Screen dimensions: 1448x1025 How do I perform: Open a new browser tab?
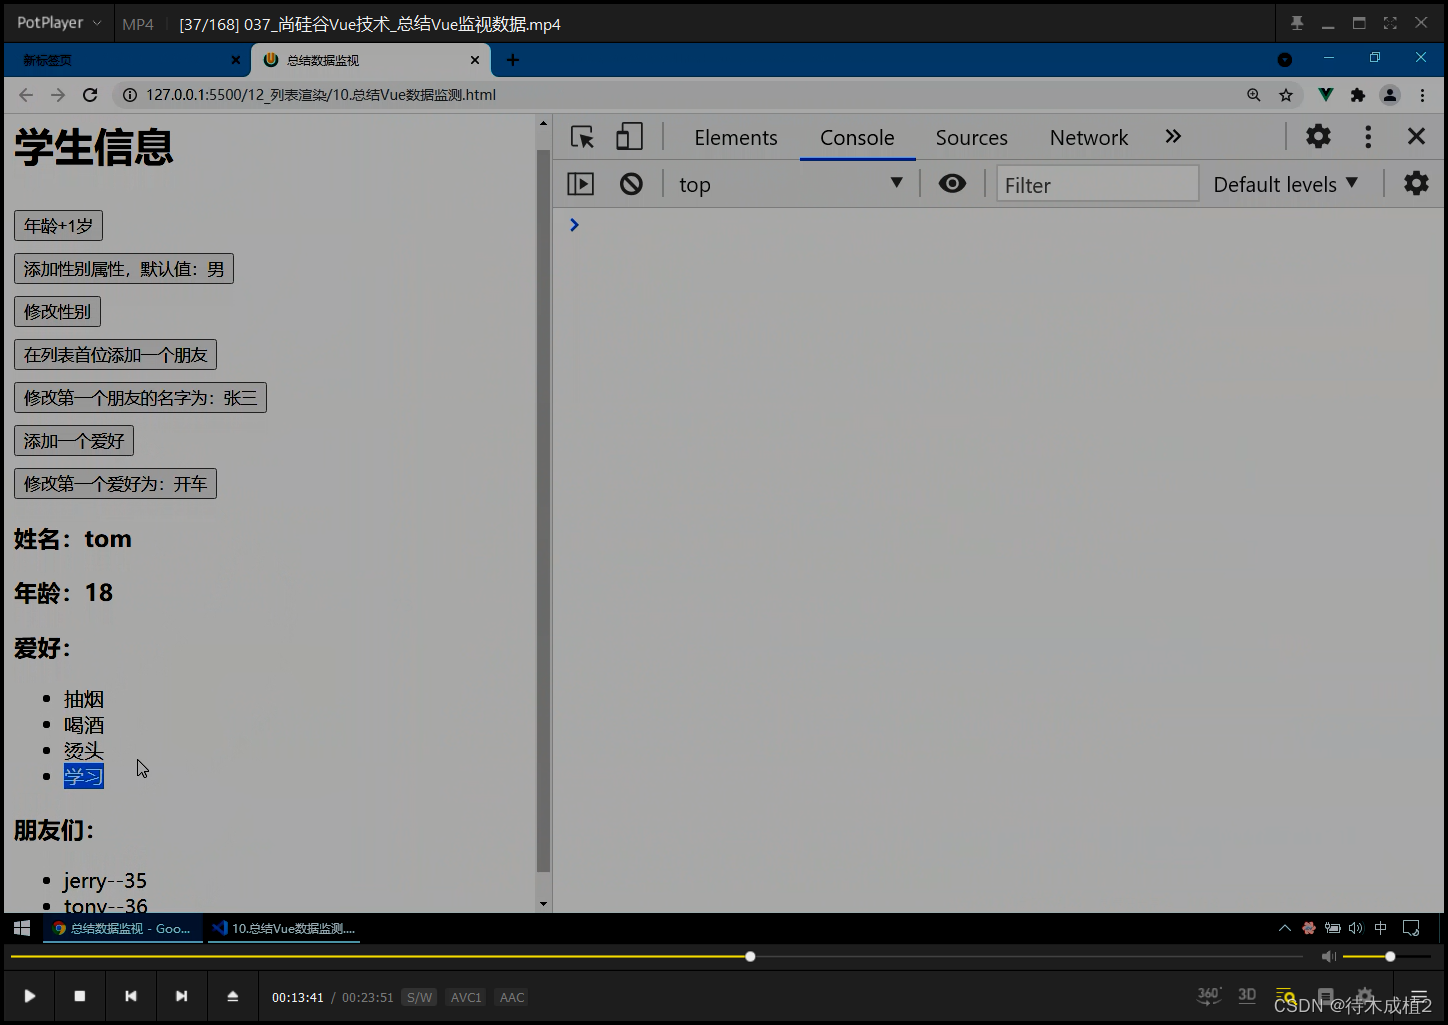pos(513,60)
